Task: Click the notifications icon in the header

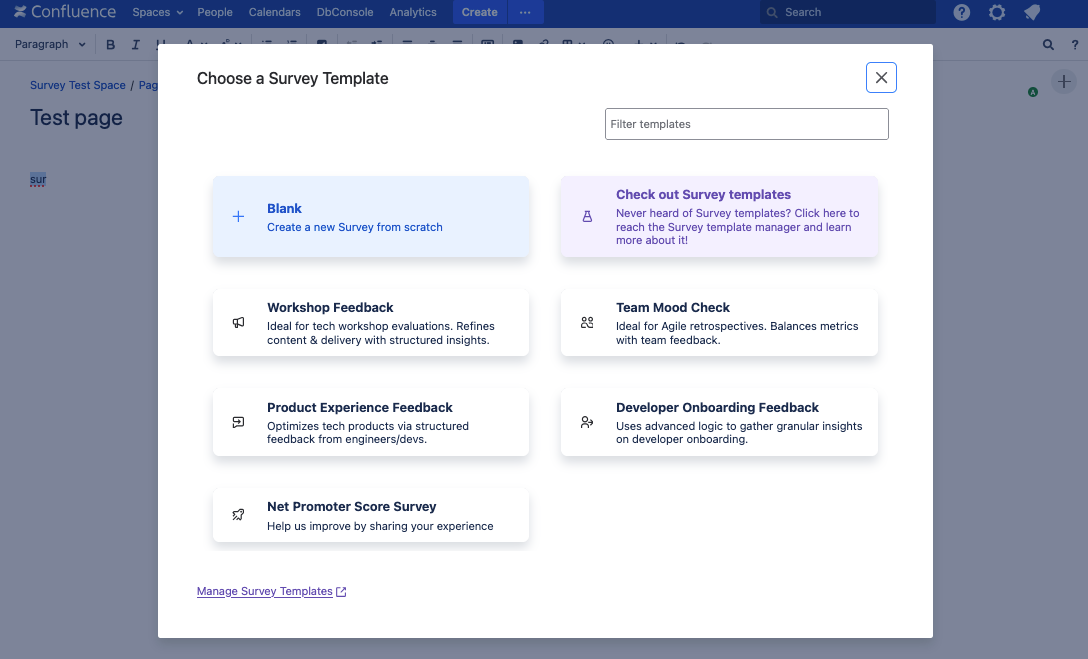Action: click(1032, 12)
